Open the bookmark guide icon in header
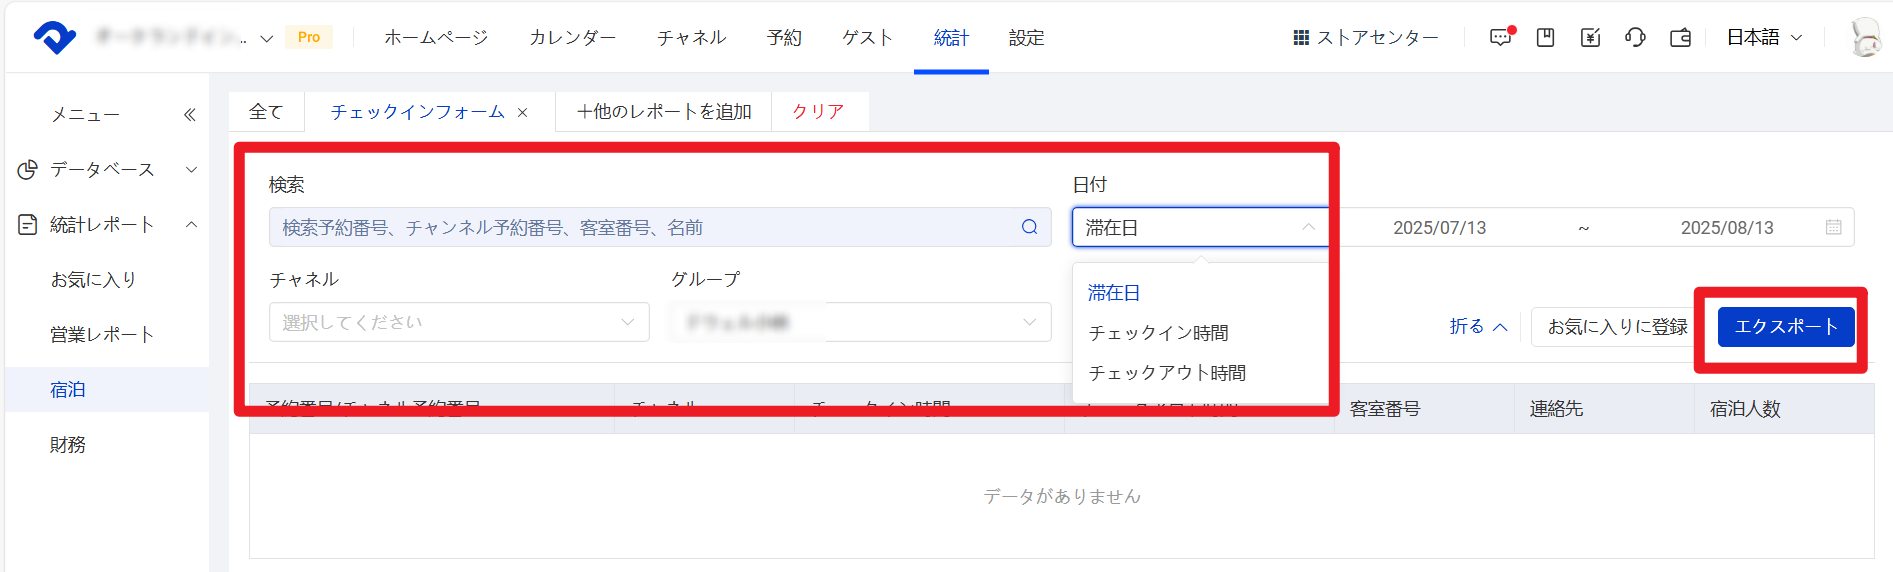 tap(1545, 38)
